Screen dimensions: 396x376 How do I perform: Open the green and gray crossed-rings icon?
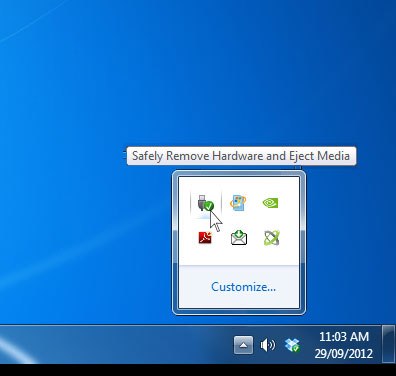click(271, 238)
